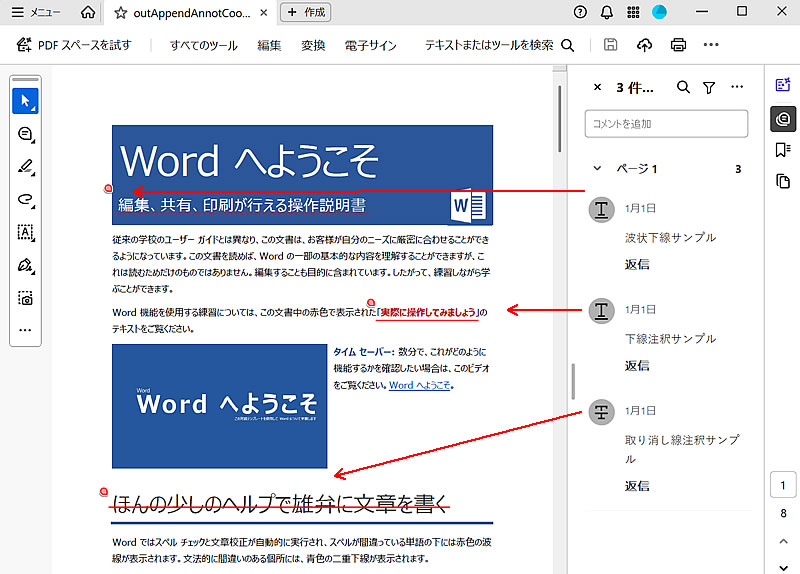Go to previous page with up chevron
This screenshot has width=800, height=574.
(783, 541)
